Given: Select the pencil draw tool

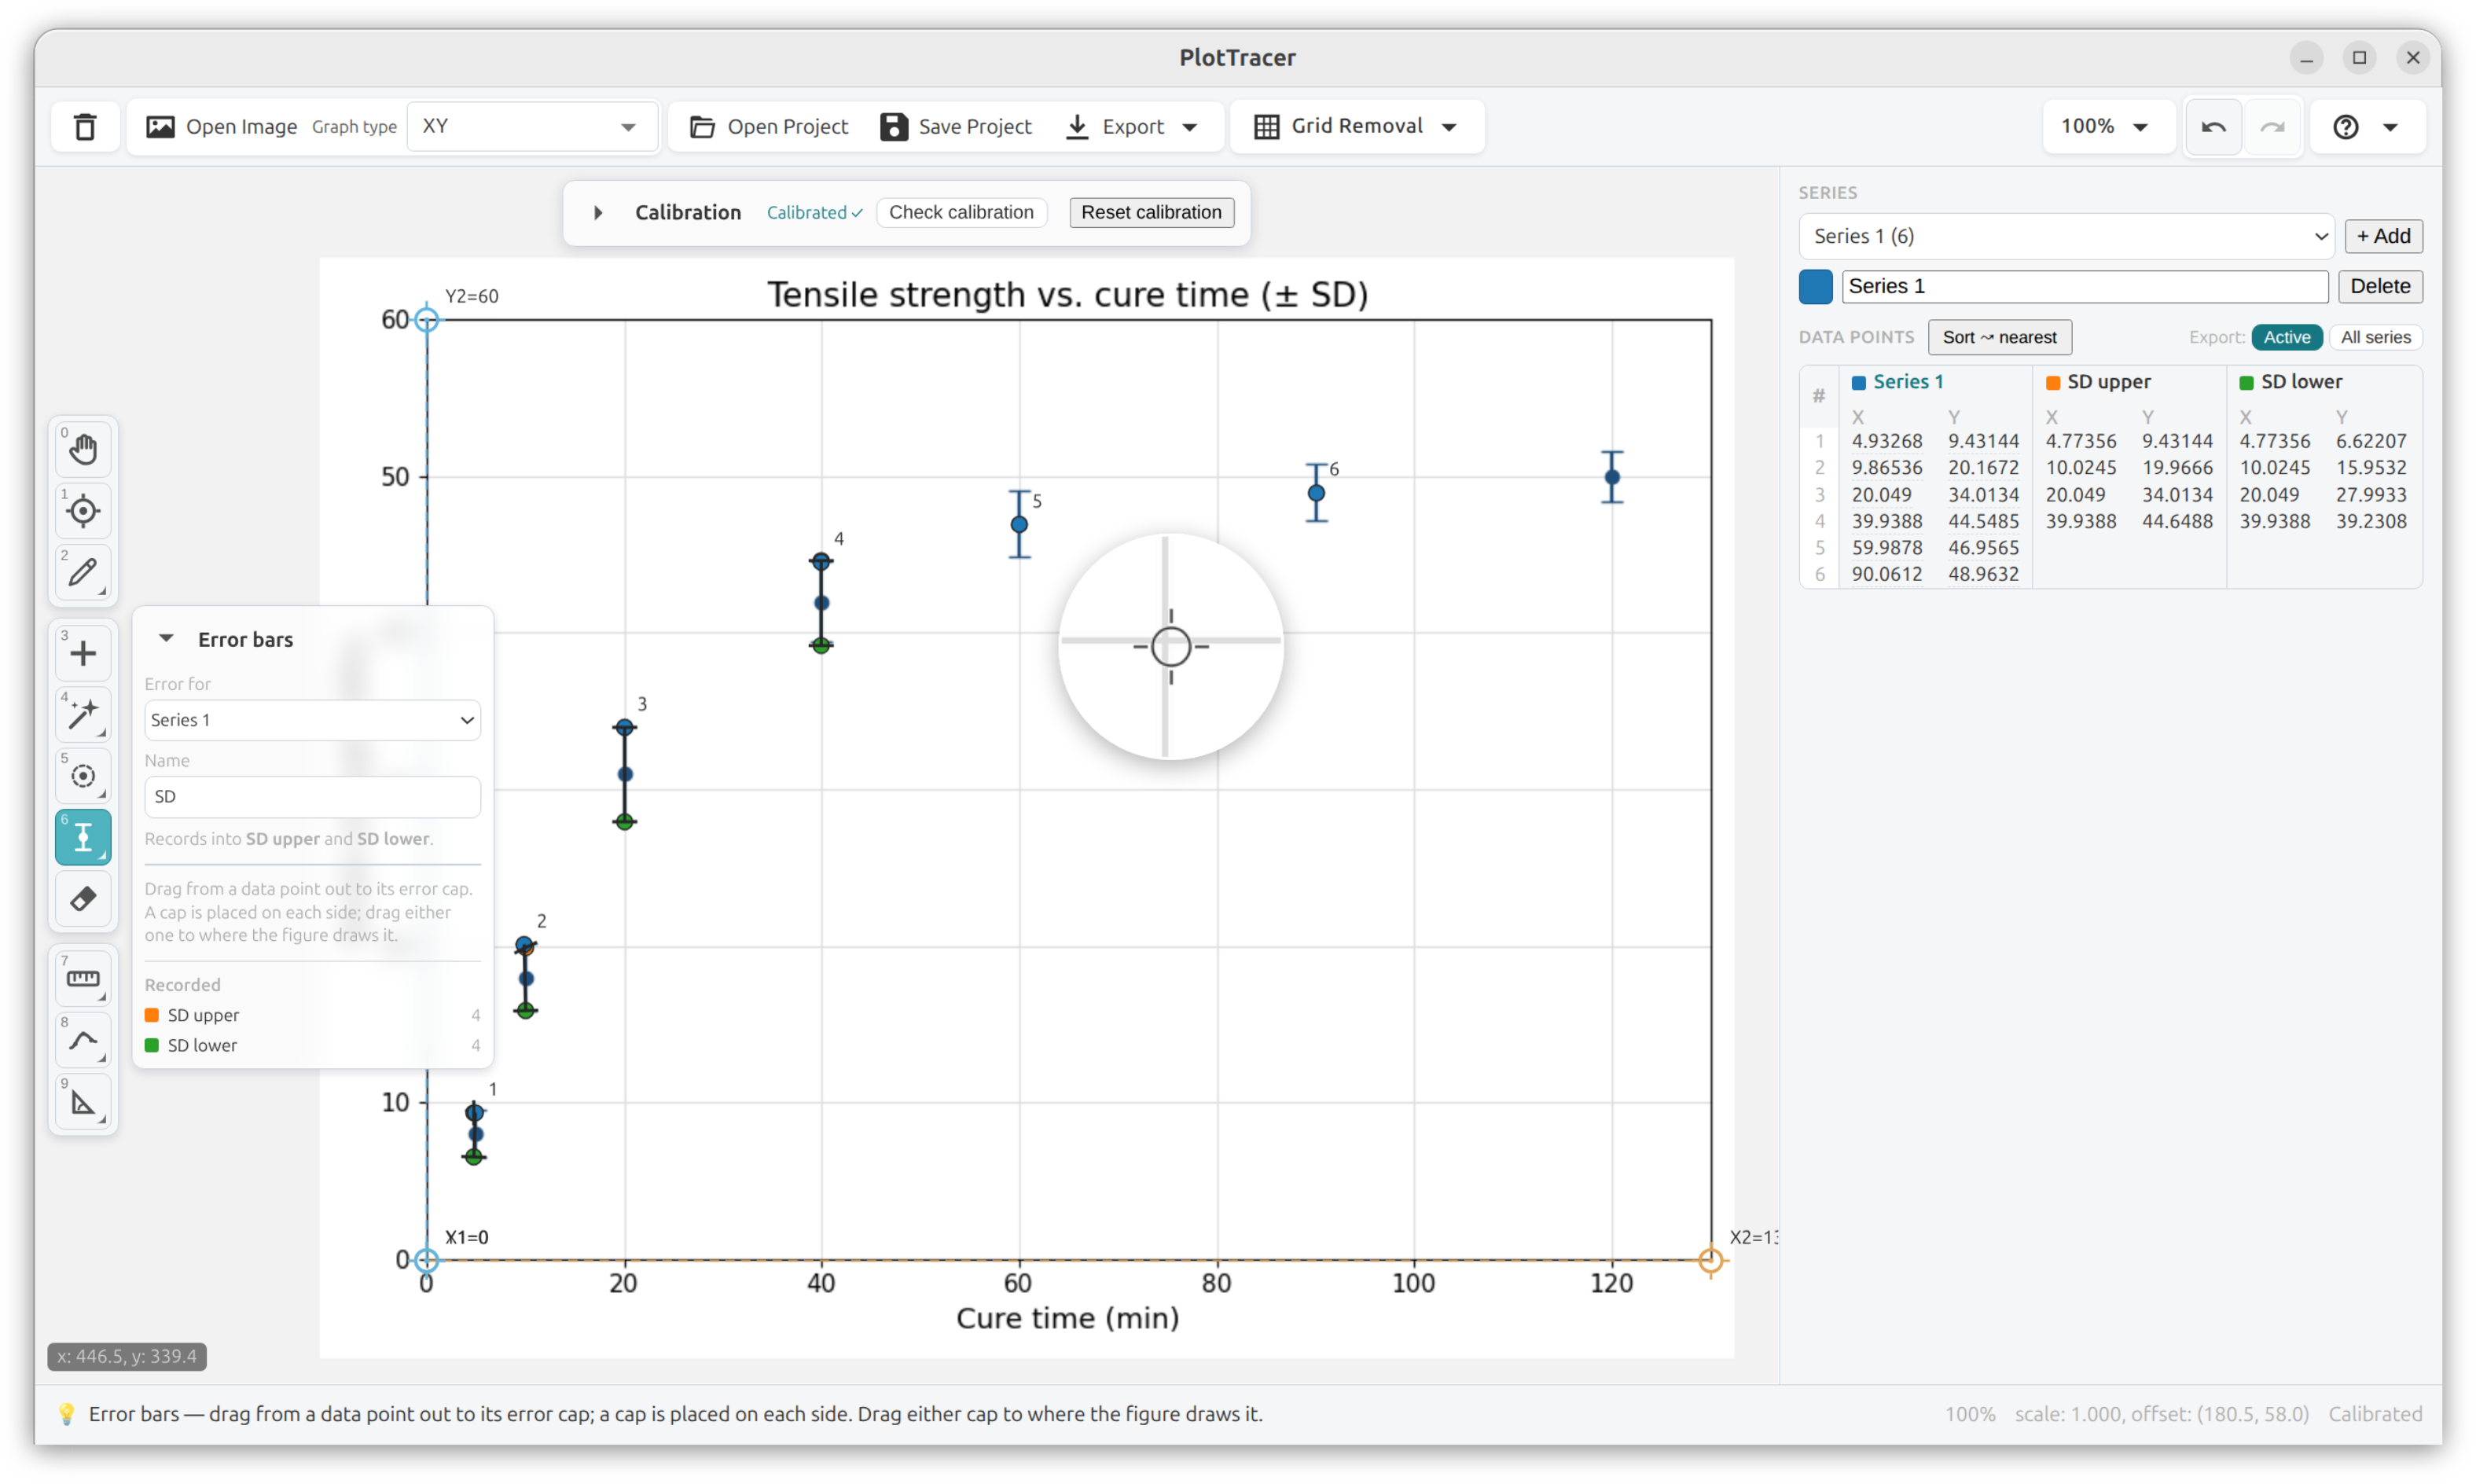Looking at the screenshot, I should [x=84, y=573].
